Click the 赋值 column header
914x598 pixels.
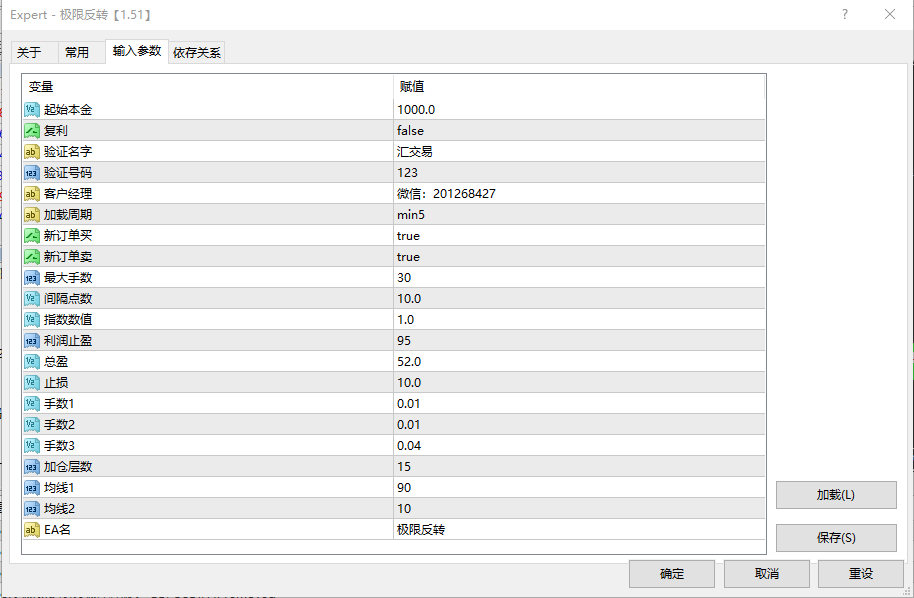(x=579, y=87)
